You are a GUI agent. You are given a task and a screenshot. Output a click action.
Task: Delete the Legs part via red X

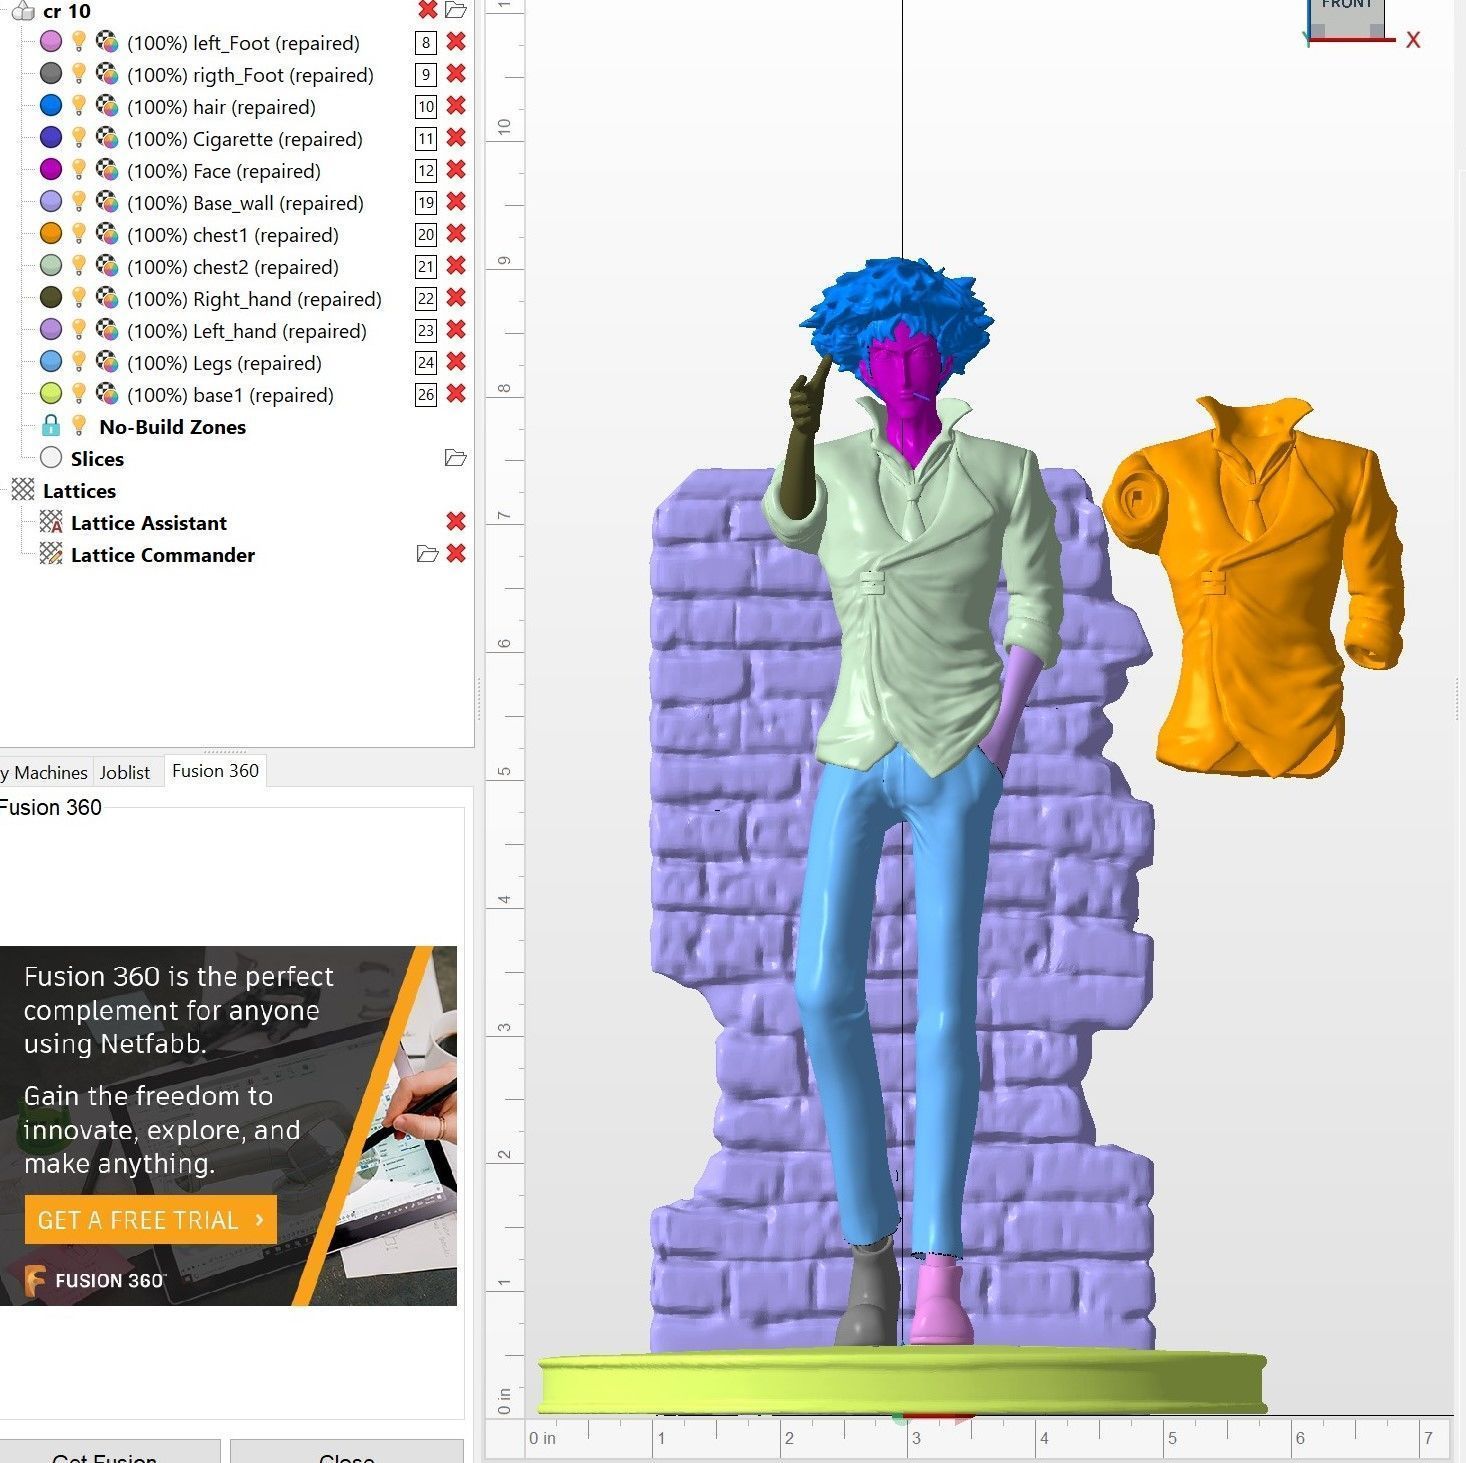[456, 362]
